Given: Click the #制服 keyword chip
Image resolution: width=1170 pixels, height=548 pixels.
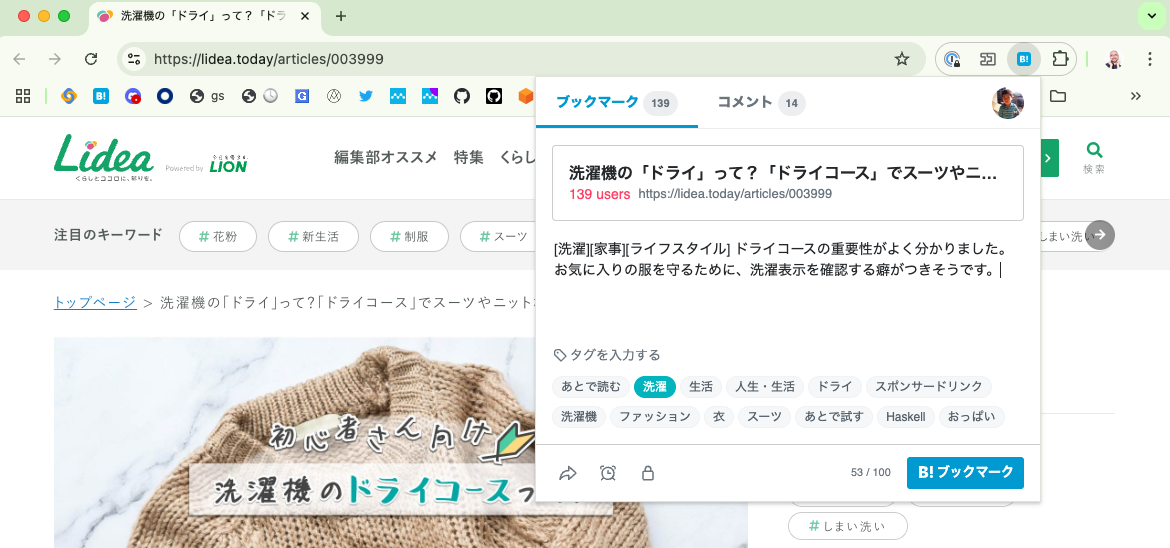Looking at the screenshot, I should [x=409, y=237].
